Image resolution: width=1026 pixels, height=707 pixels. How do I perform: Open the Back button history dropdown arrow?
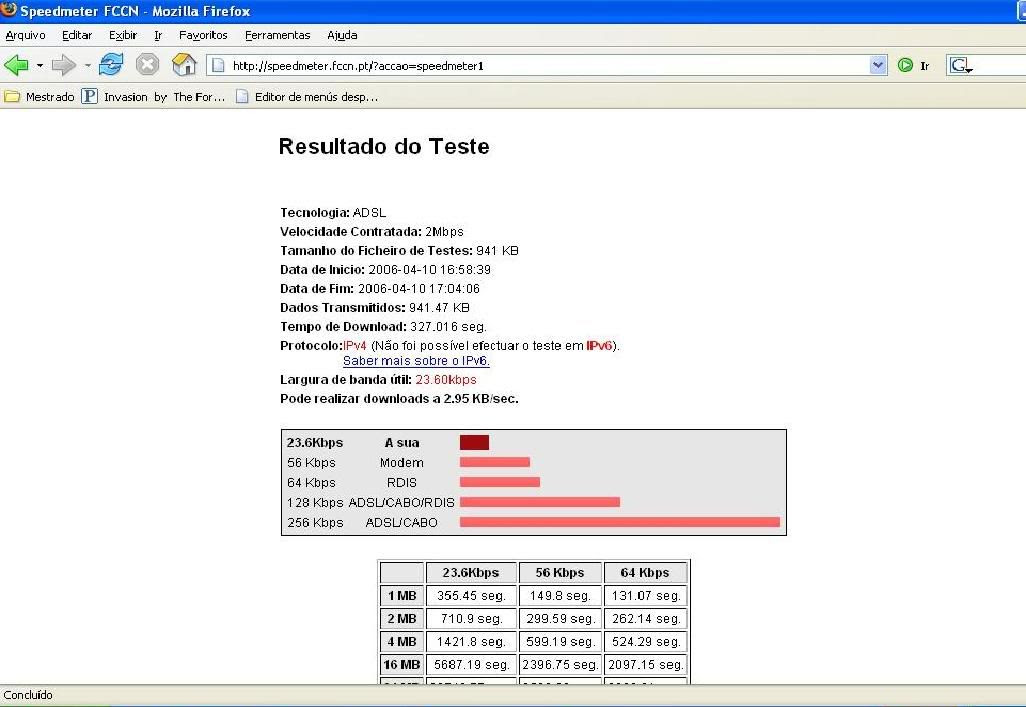pyautogui.click(x=40, y=65)
